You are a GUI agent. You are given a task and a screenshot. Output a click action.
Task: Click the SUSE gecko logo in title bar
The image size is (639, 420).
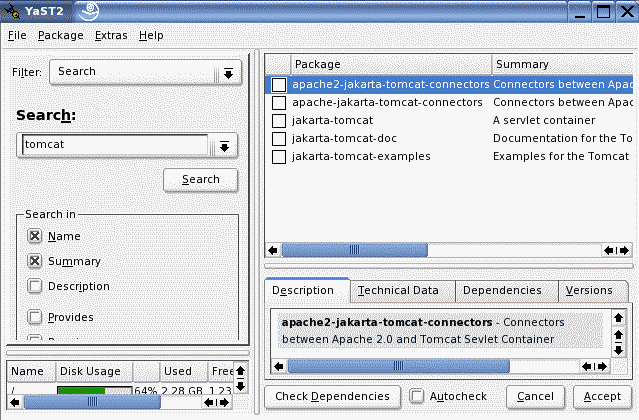click(89, 11)
